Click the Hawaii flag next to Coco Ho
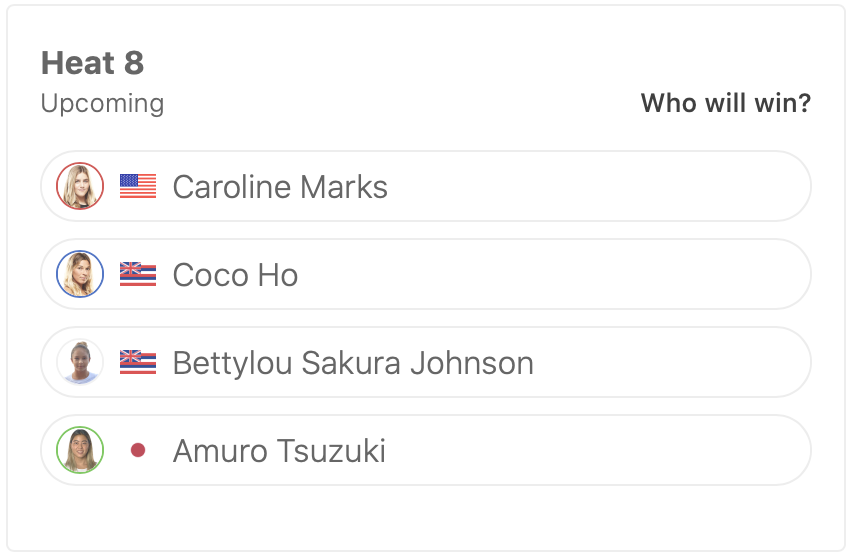Viewport: 854px width, 558px height. tap(138, 274)
